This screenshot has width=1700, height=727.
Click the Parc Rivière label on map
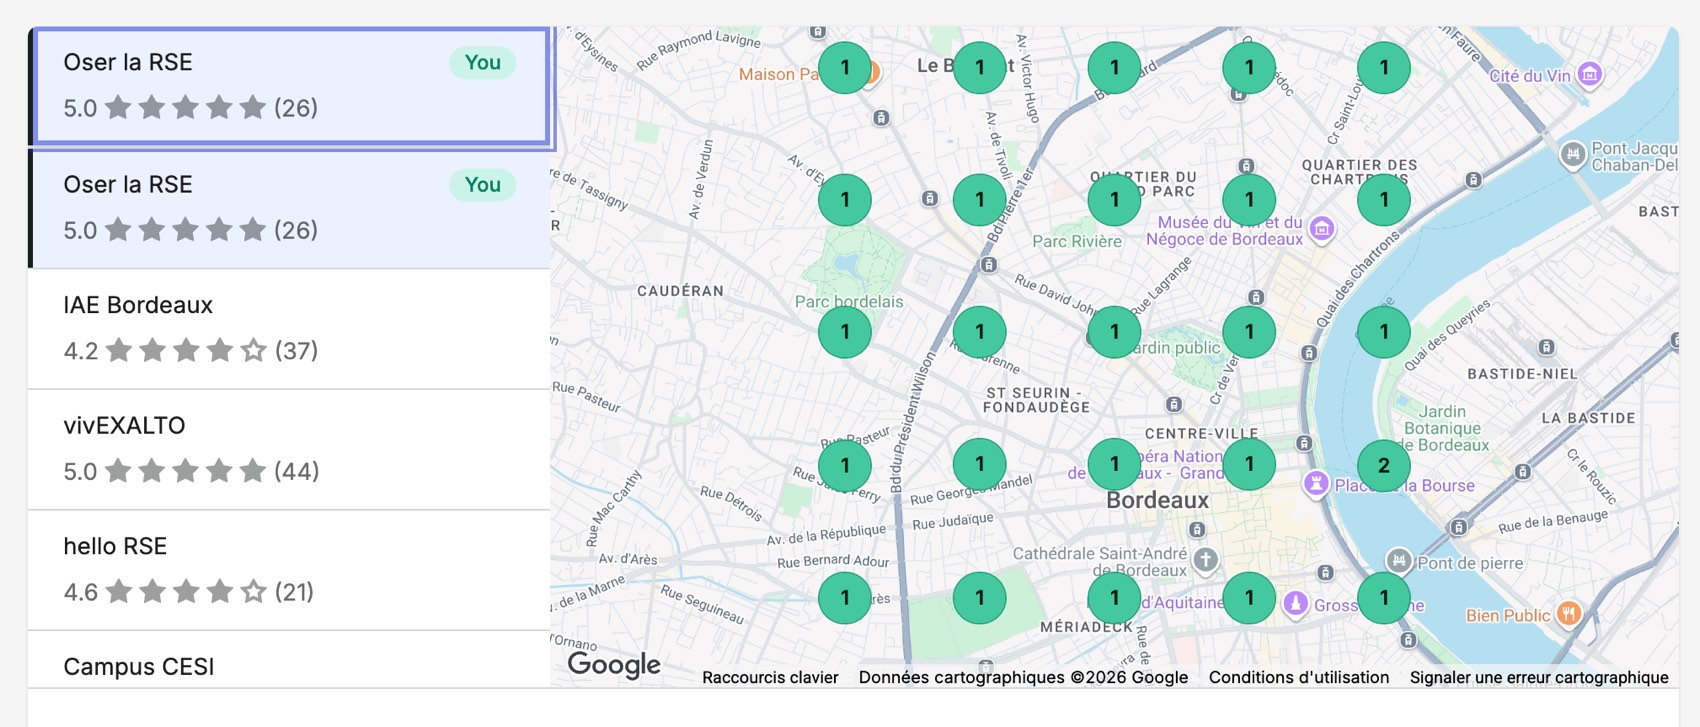click(1077, 241)
